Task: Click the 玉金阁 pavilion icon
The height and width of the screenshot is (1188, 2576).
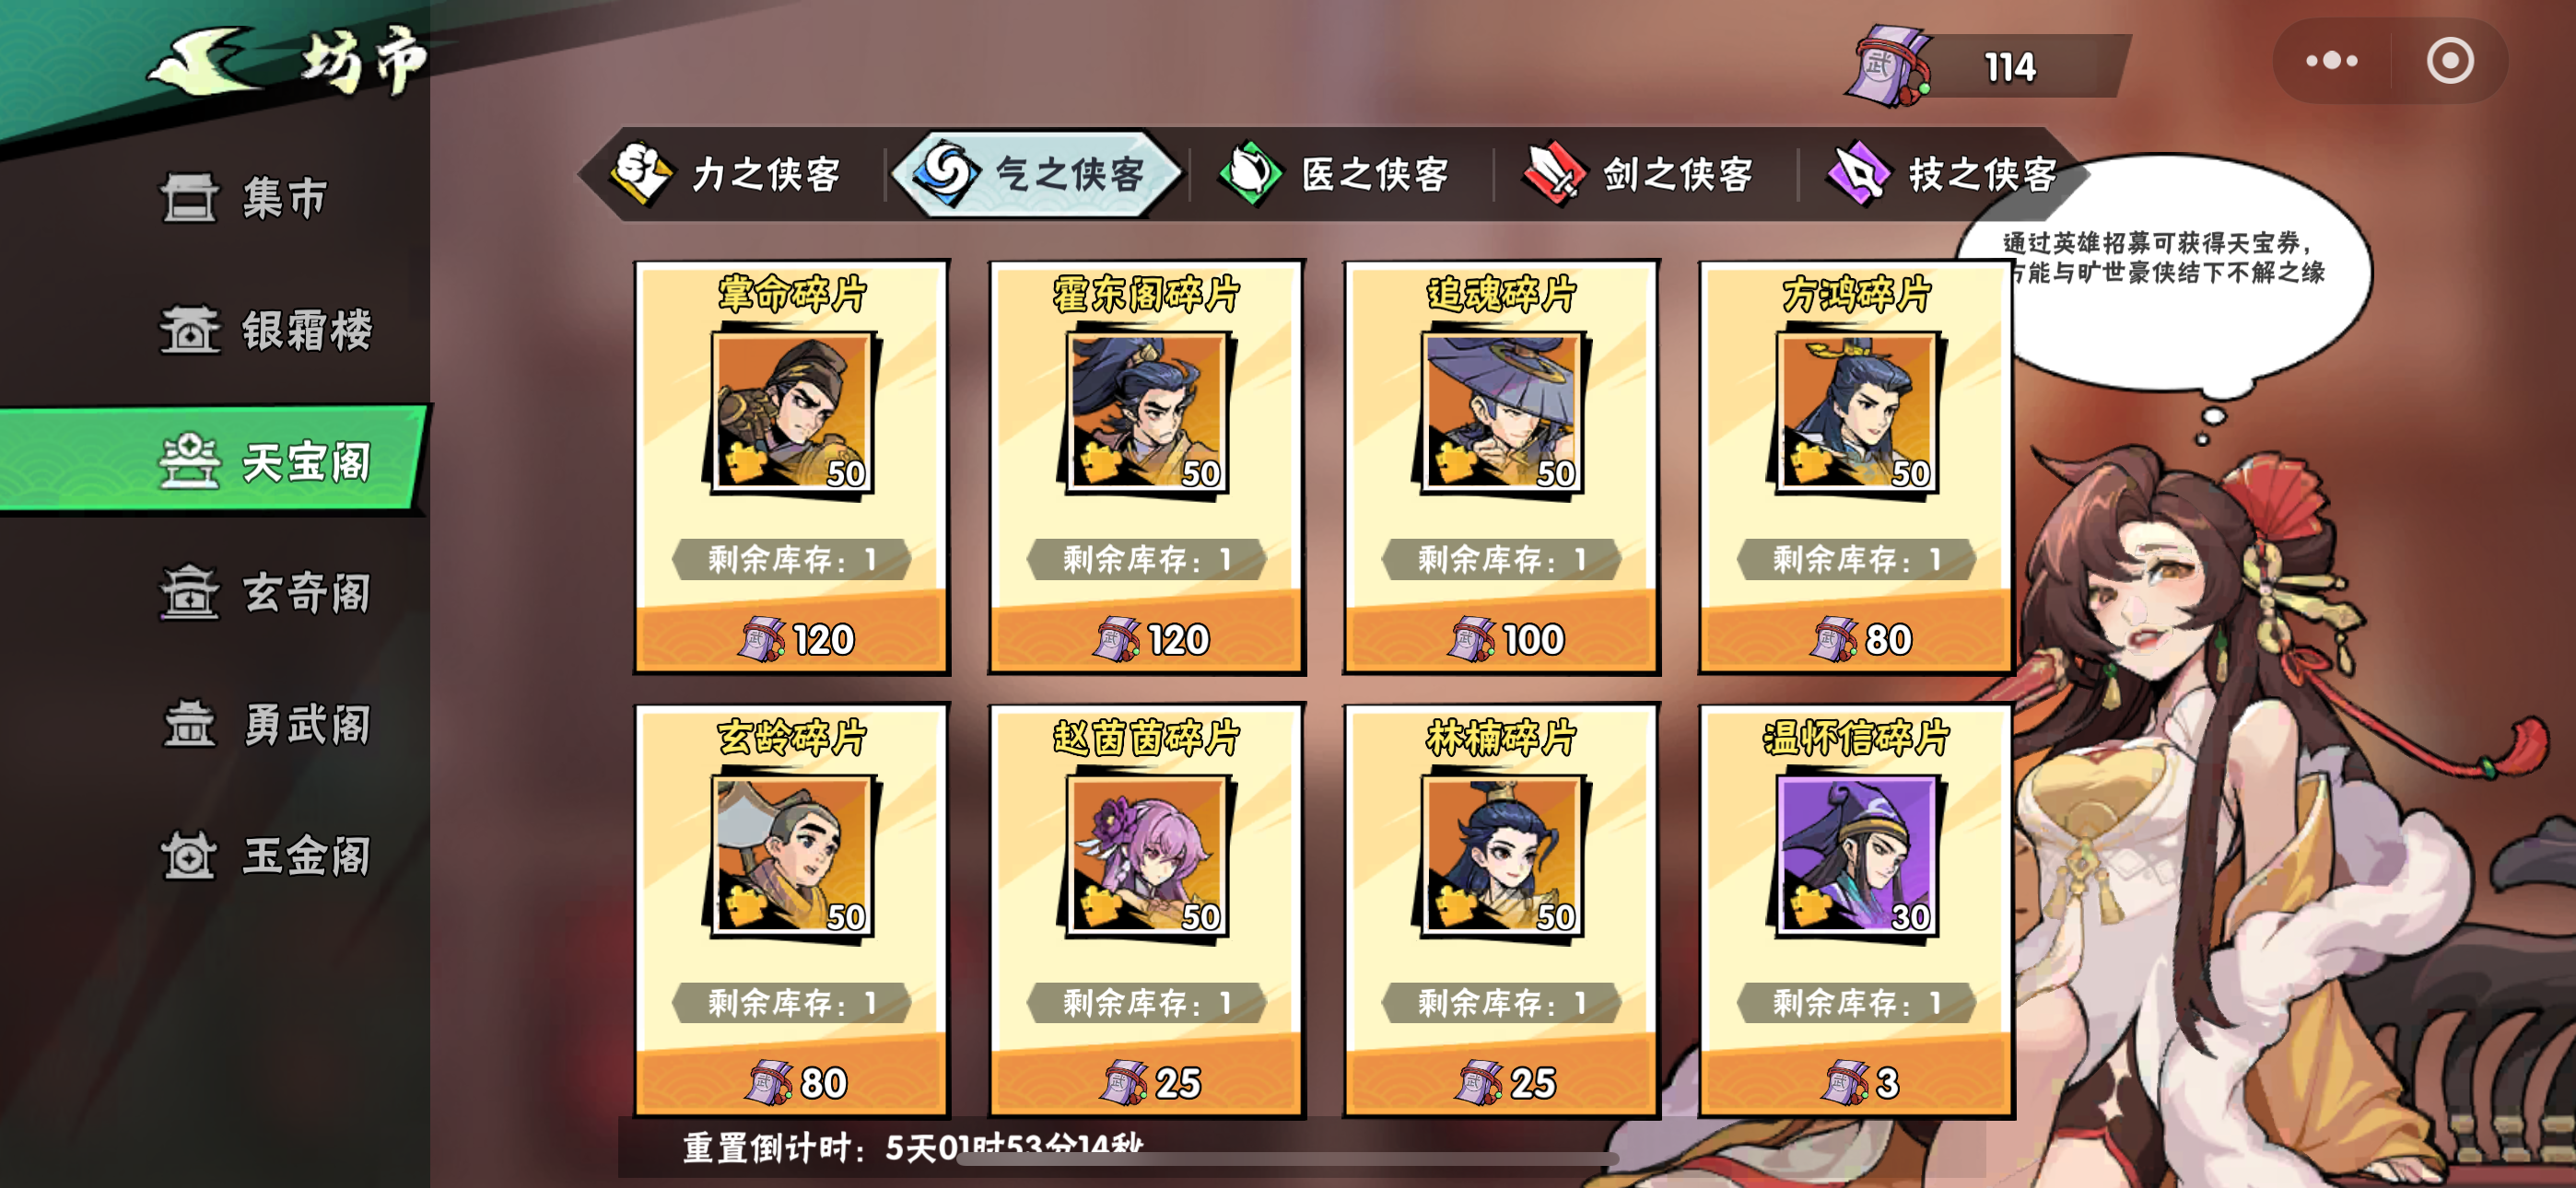Action: point(189,855)
